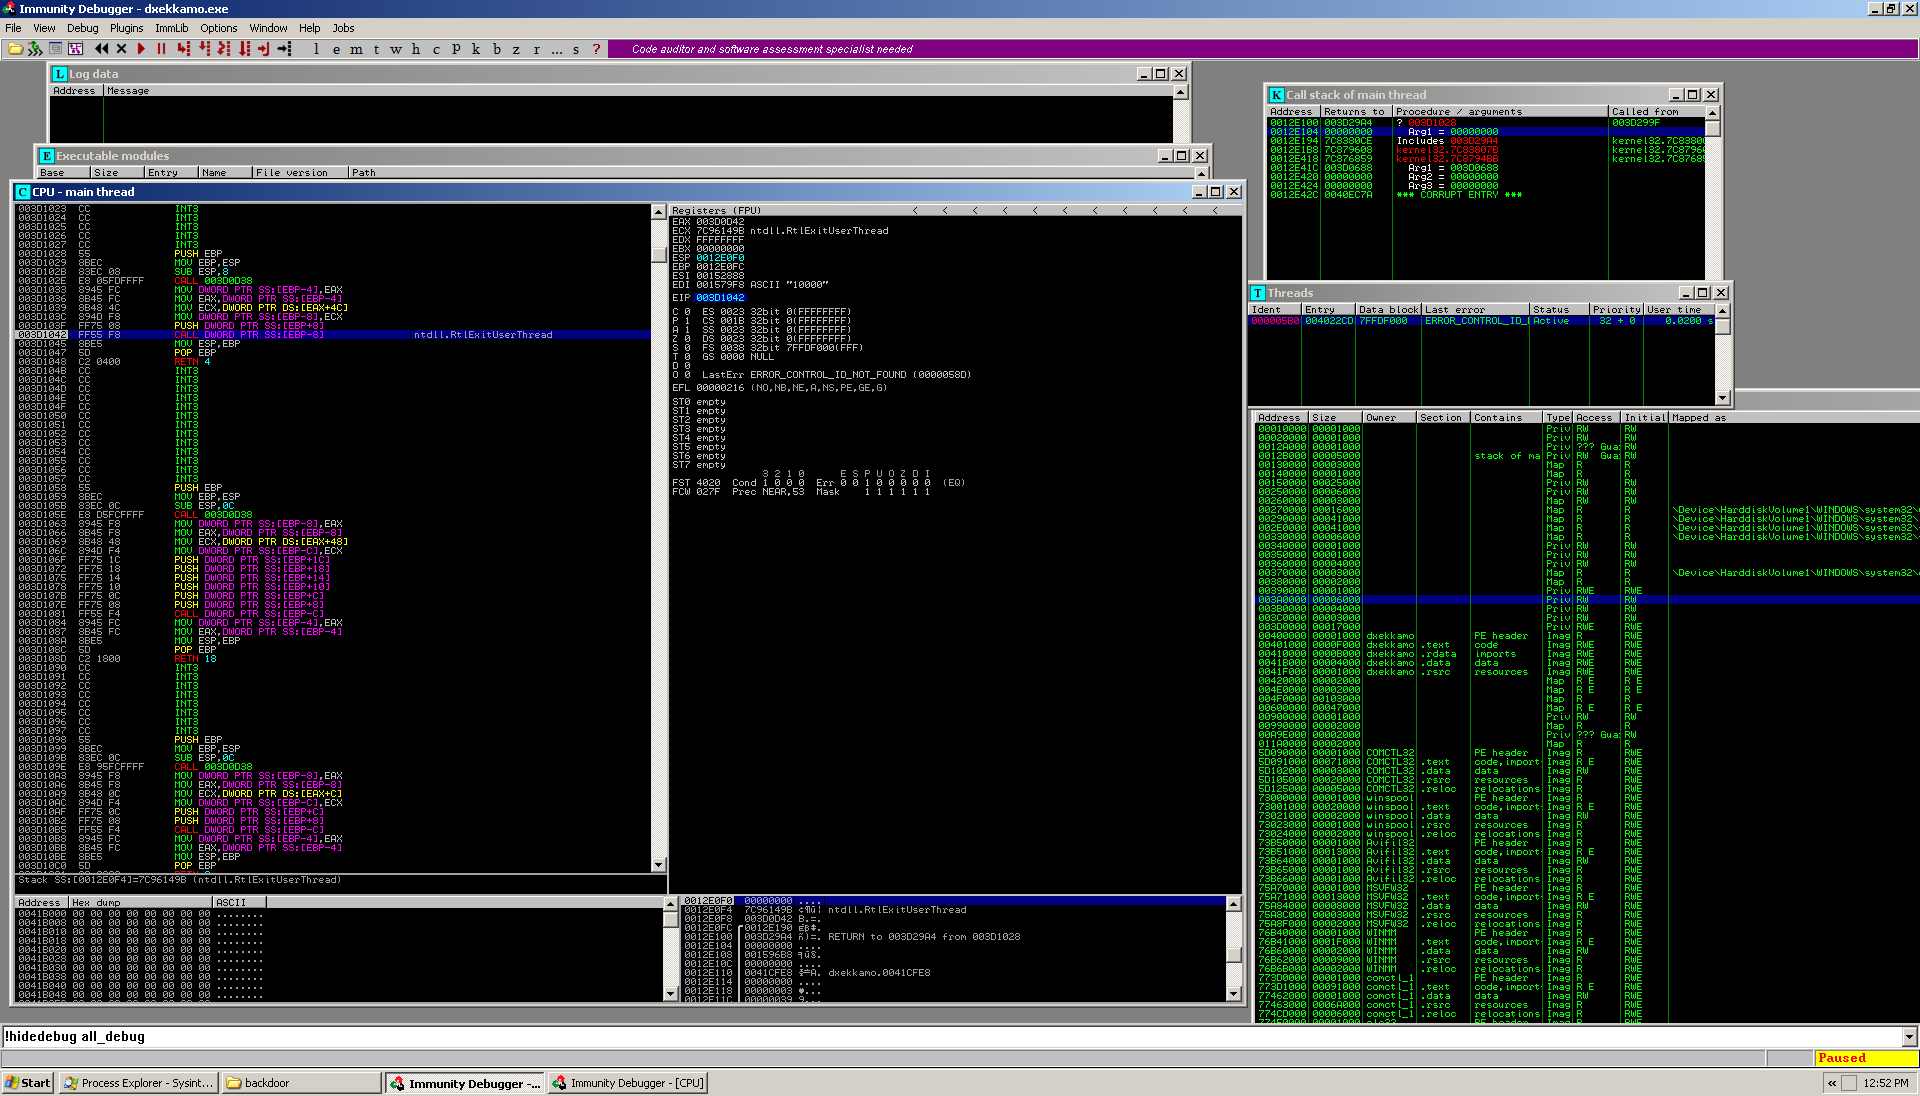Select the highlighted CALL at 003D1042 line

(334, 335)
